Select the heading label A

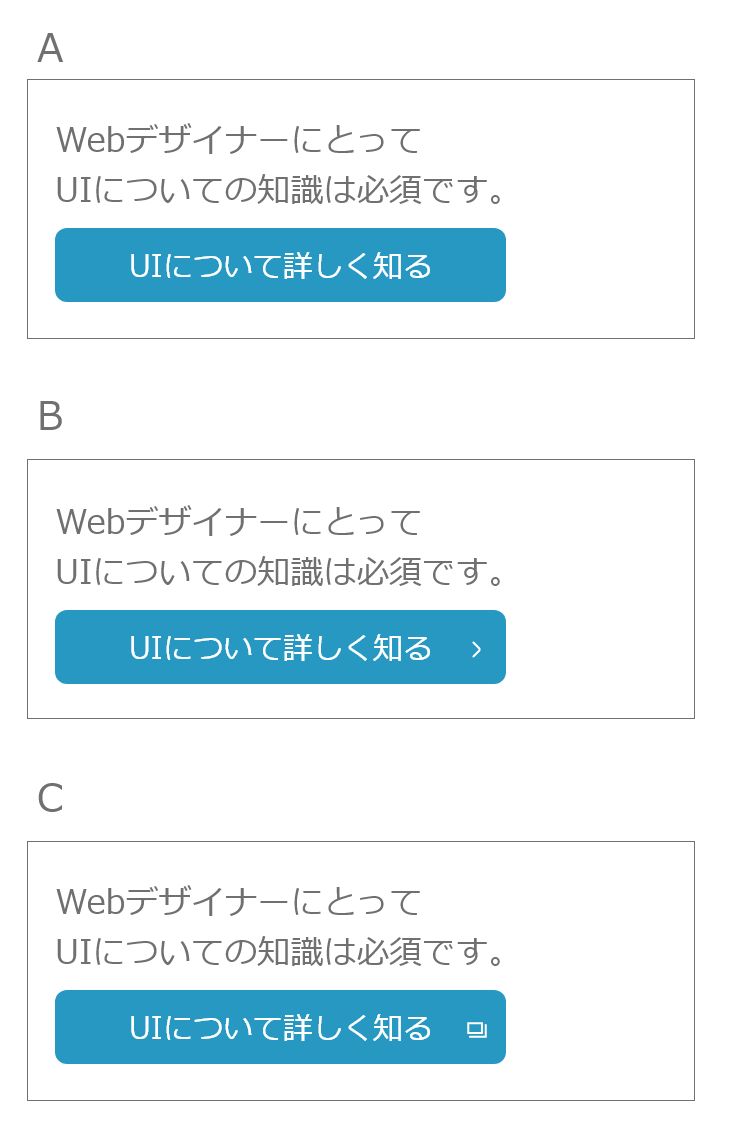coord(50,48)
